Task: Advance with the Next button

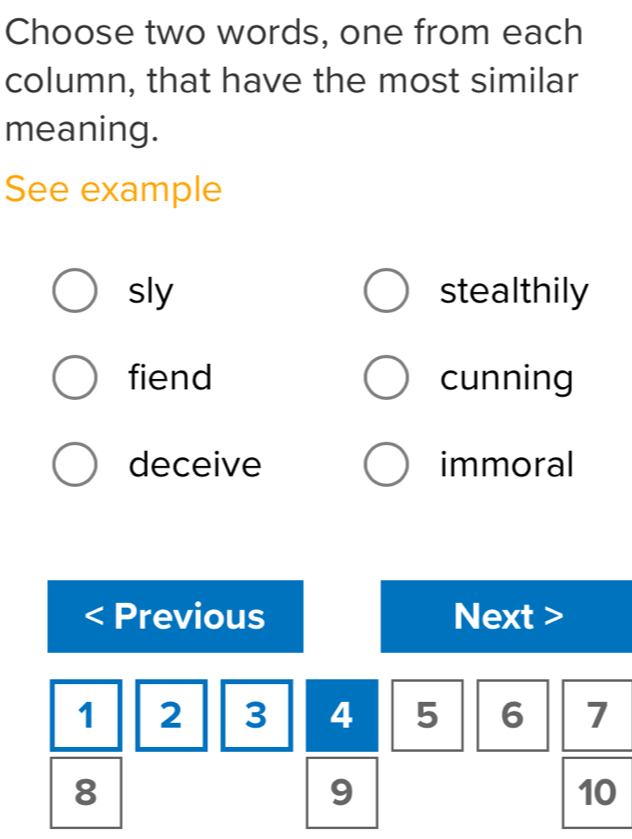Action: tap(507, 616)
